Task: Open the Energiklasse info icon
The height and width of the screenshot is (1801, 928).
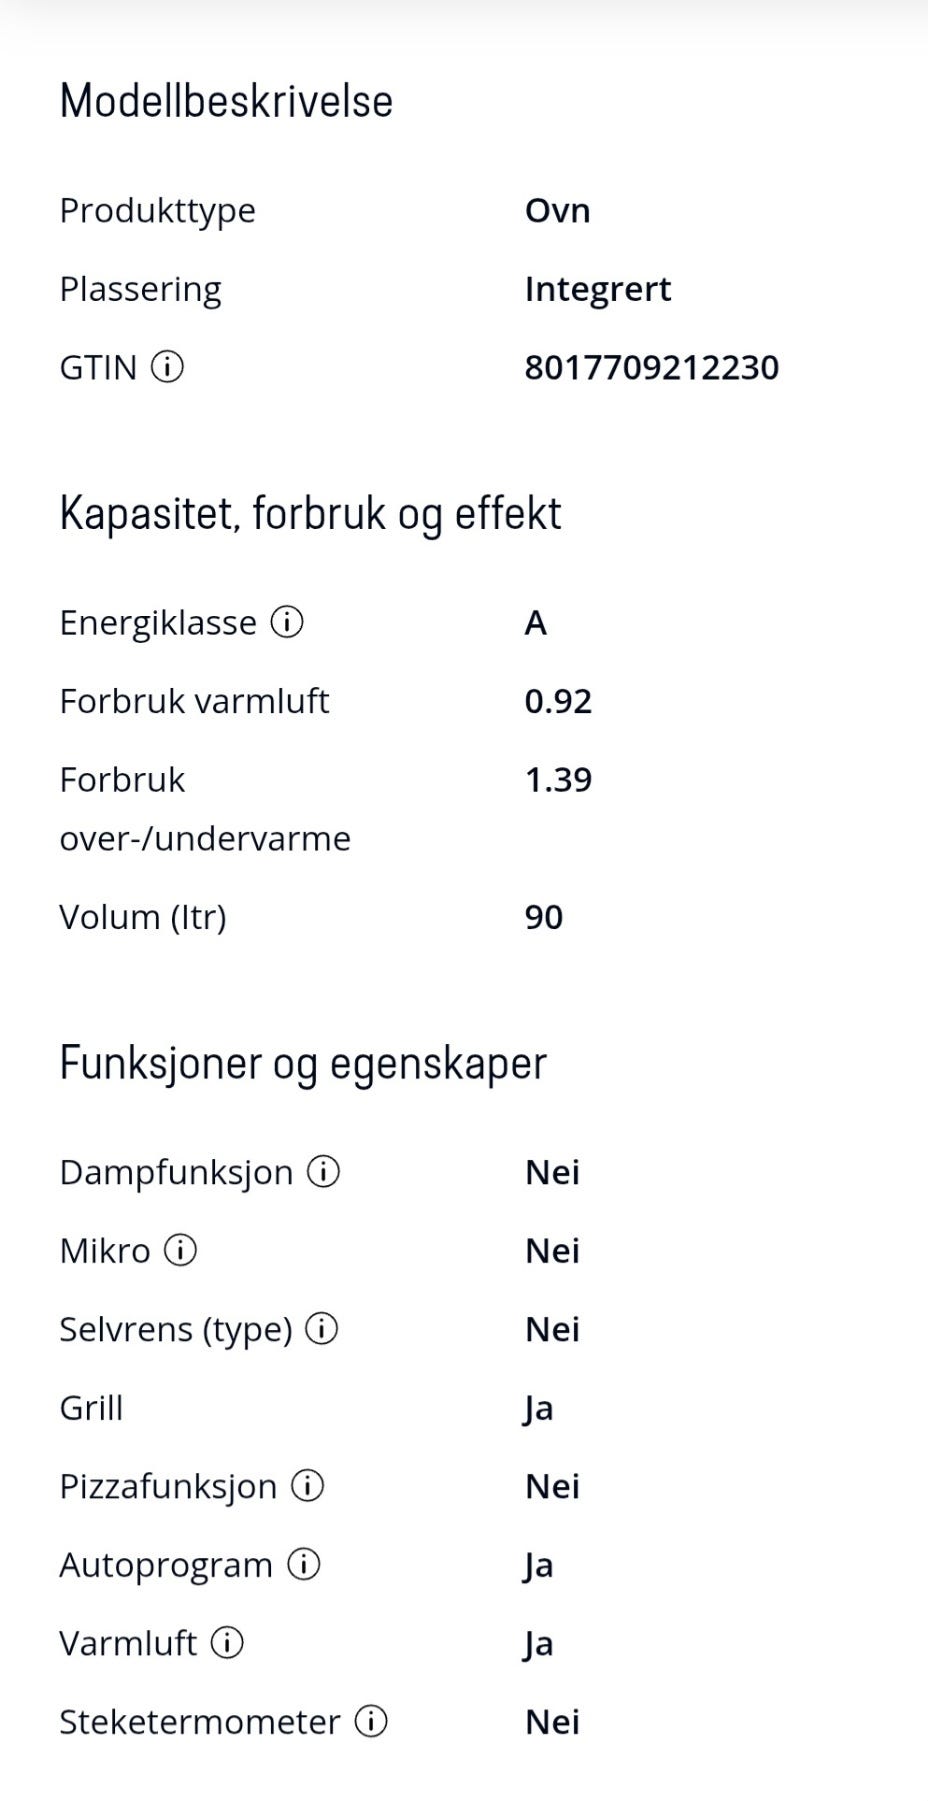Action: [x=287, y=623]
